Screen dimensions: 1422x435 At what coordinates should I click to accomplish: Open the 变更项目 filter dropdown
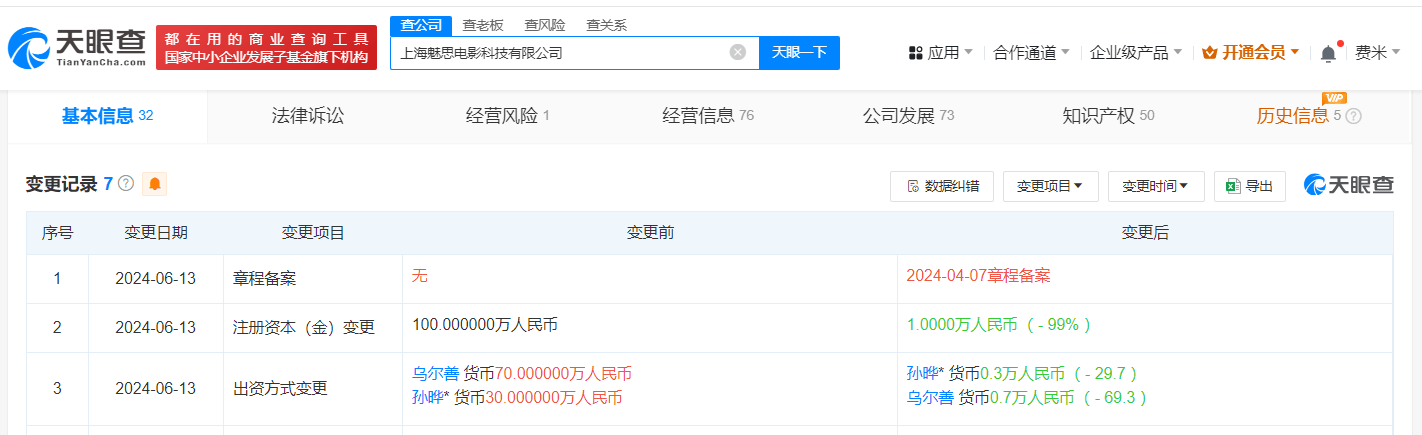click(1050, 186)
